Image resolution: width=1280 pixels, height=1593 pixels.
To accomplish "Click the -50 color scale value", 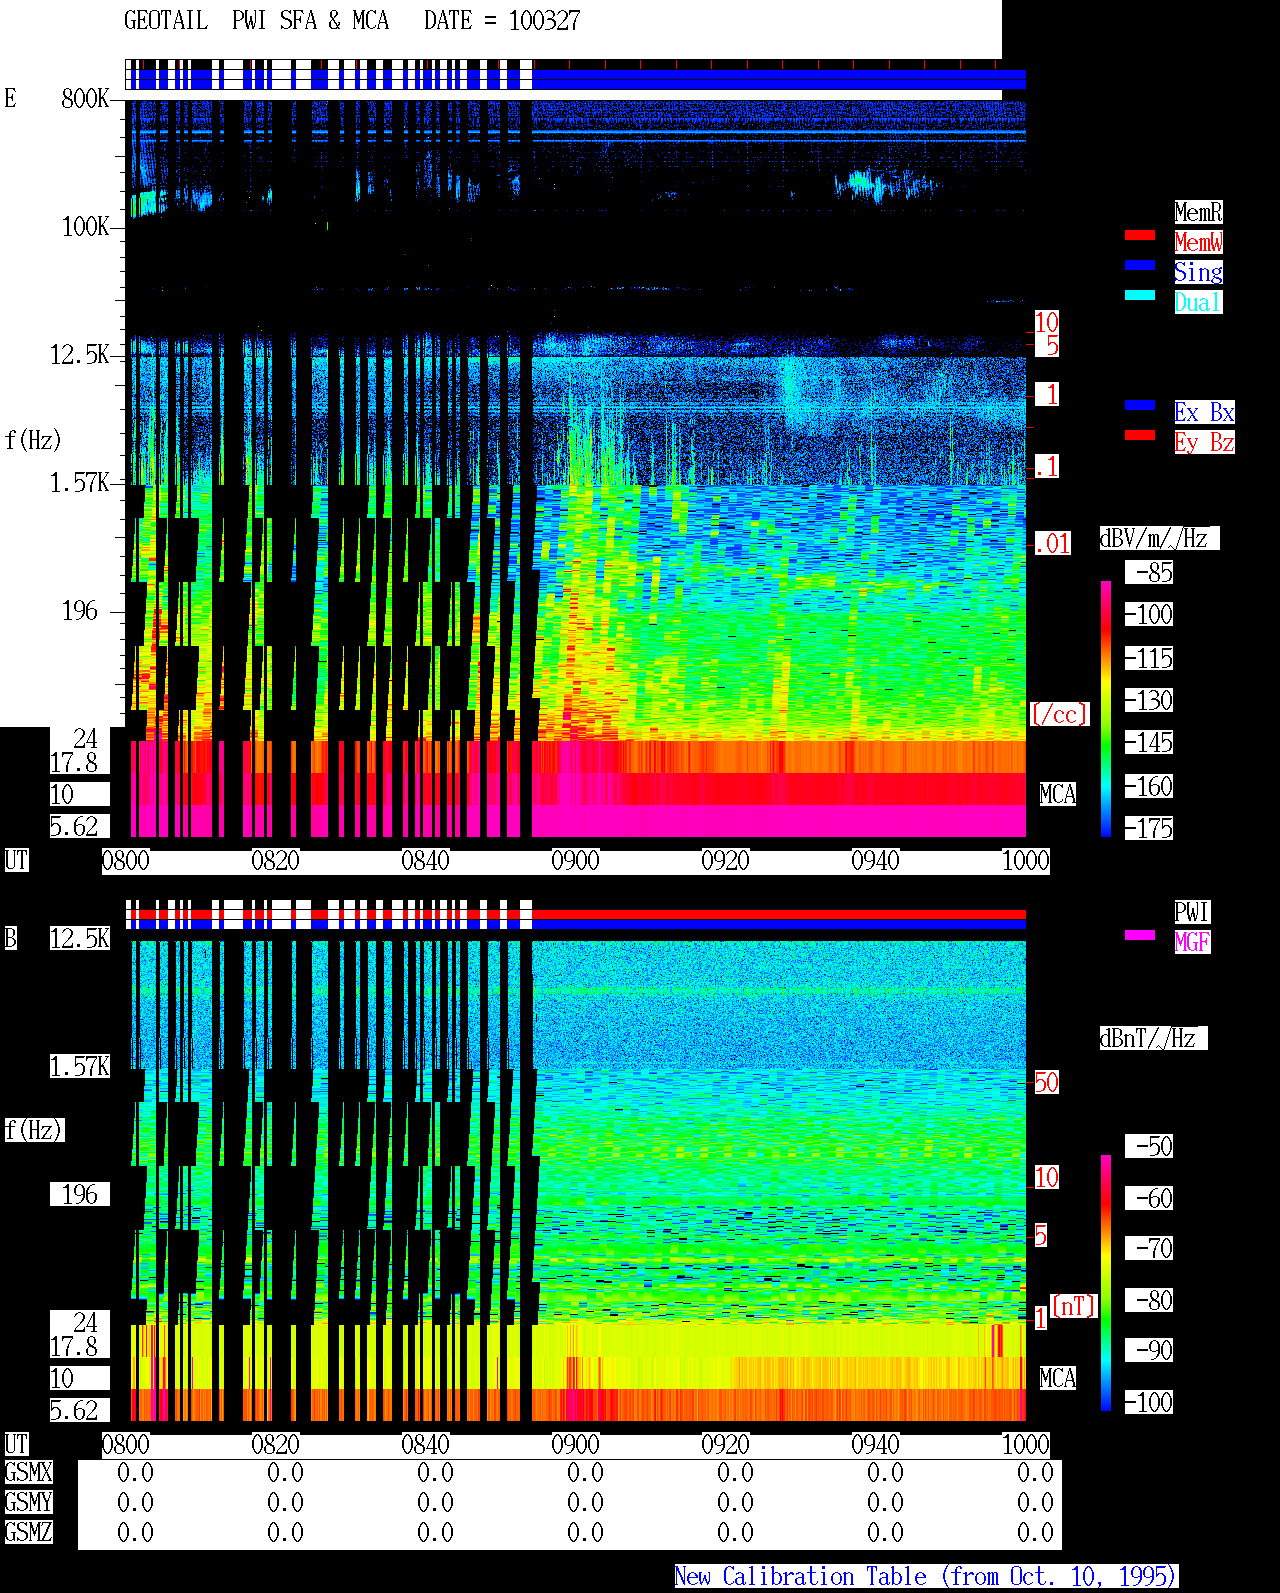I will click(1150, 1146).
